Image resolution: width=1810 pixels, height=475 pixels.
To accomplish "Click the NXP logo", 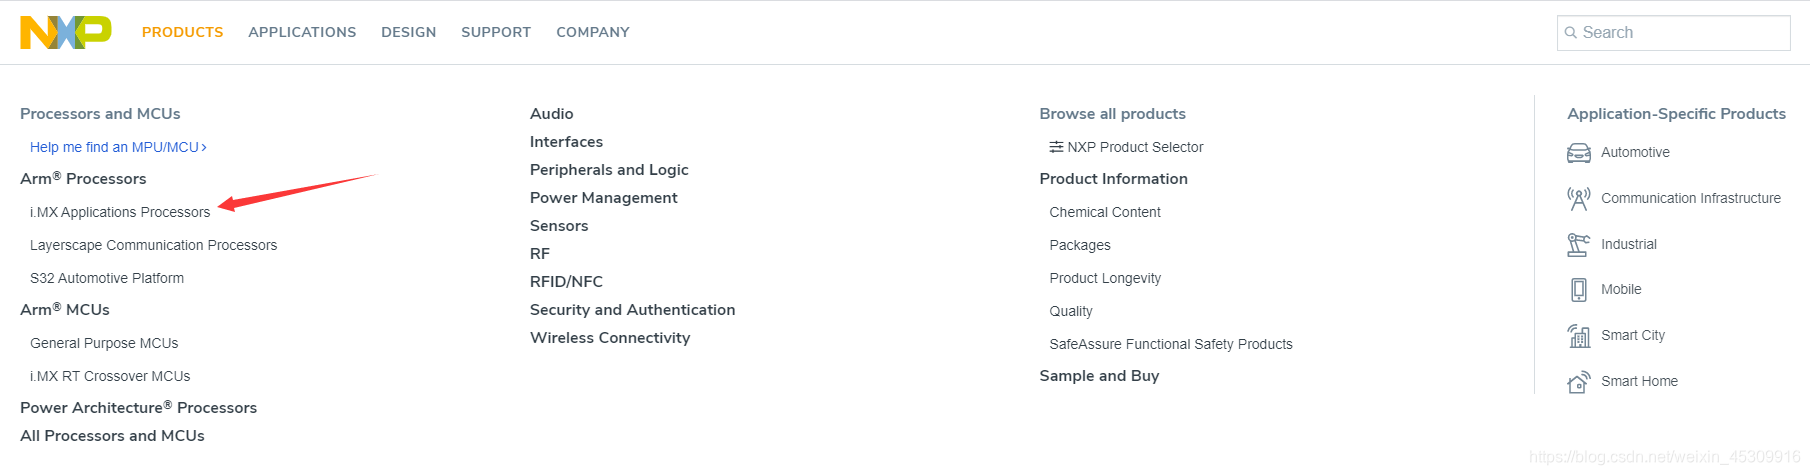I will click(66, 32).
